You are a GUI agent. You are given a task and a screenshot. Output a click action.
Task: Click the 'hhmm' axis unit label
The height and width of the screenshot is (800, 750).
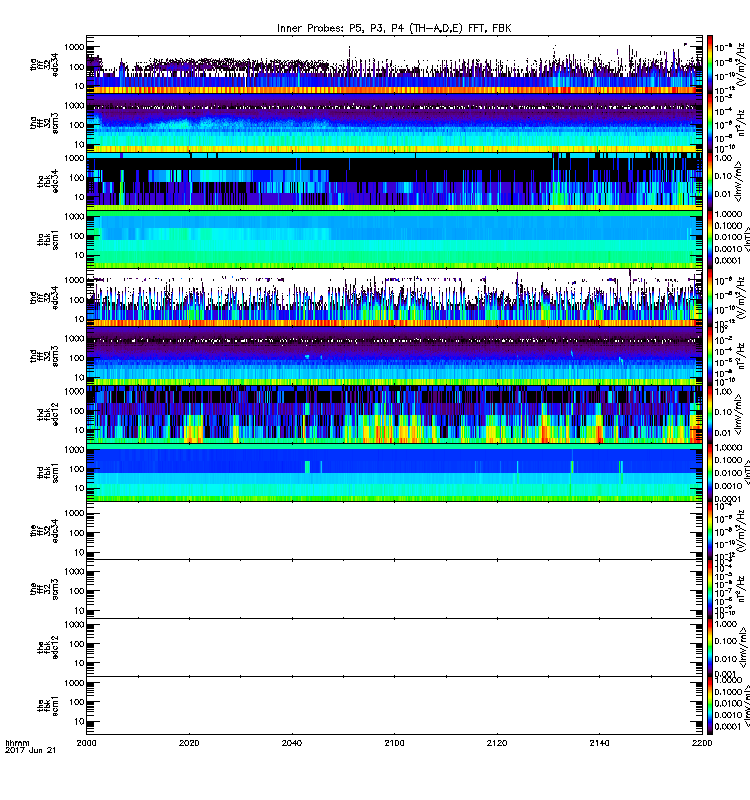click(18, 743)
